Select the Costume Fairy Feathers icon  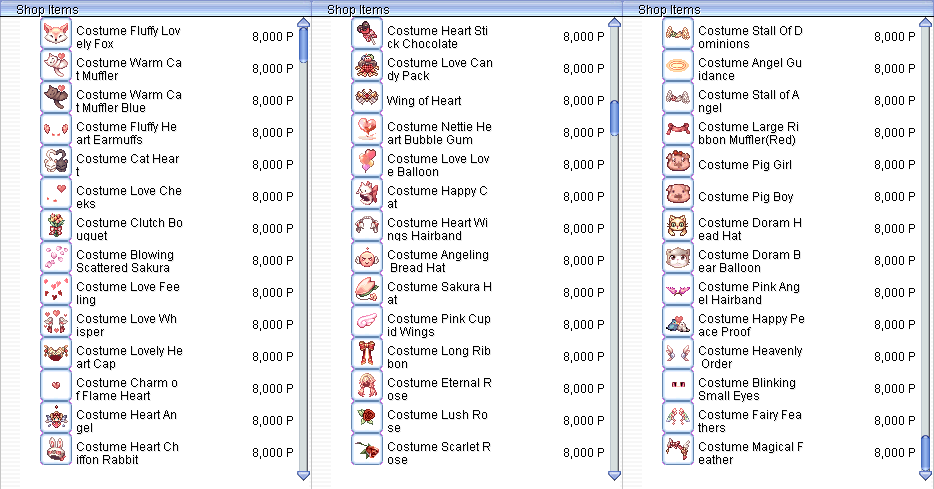[x=678, y=418]
